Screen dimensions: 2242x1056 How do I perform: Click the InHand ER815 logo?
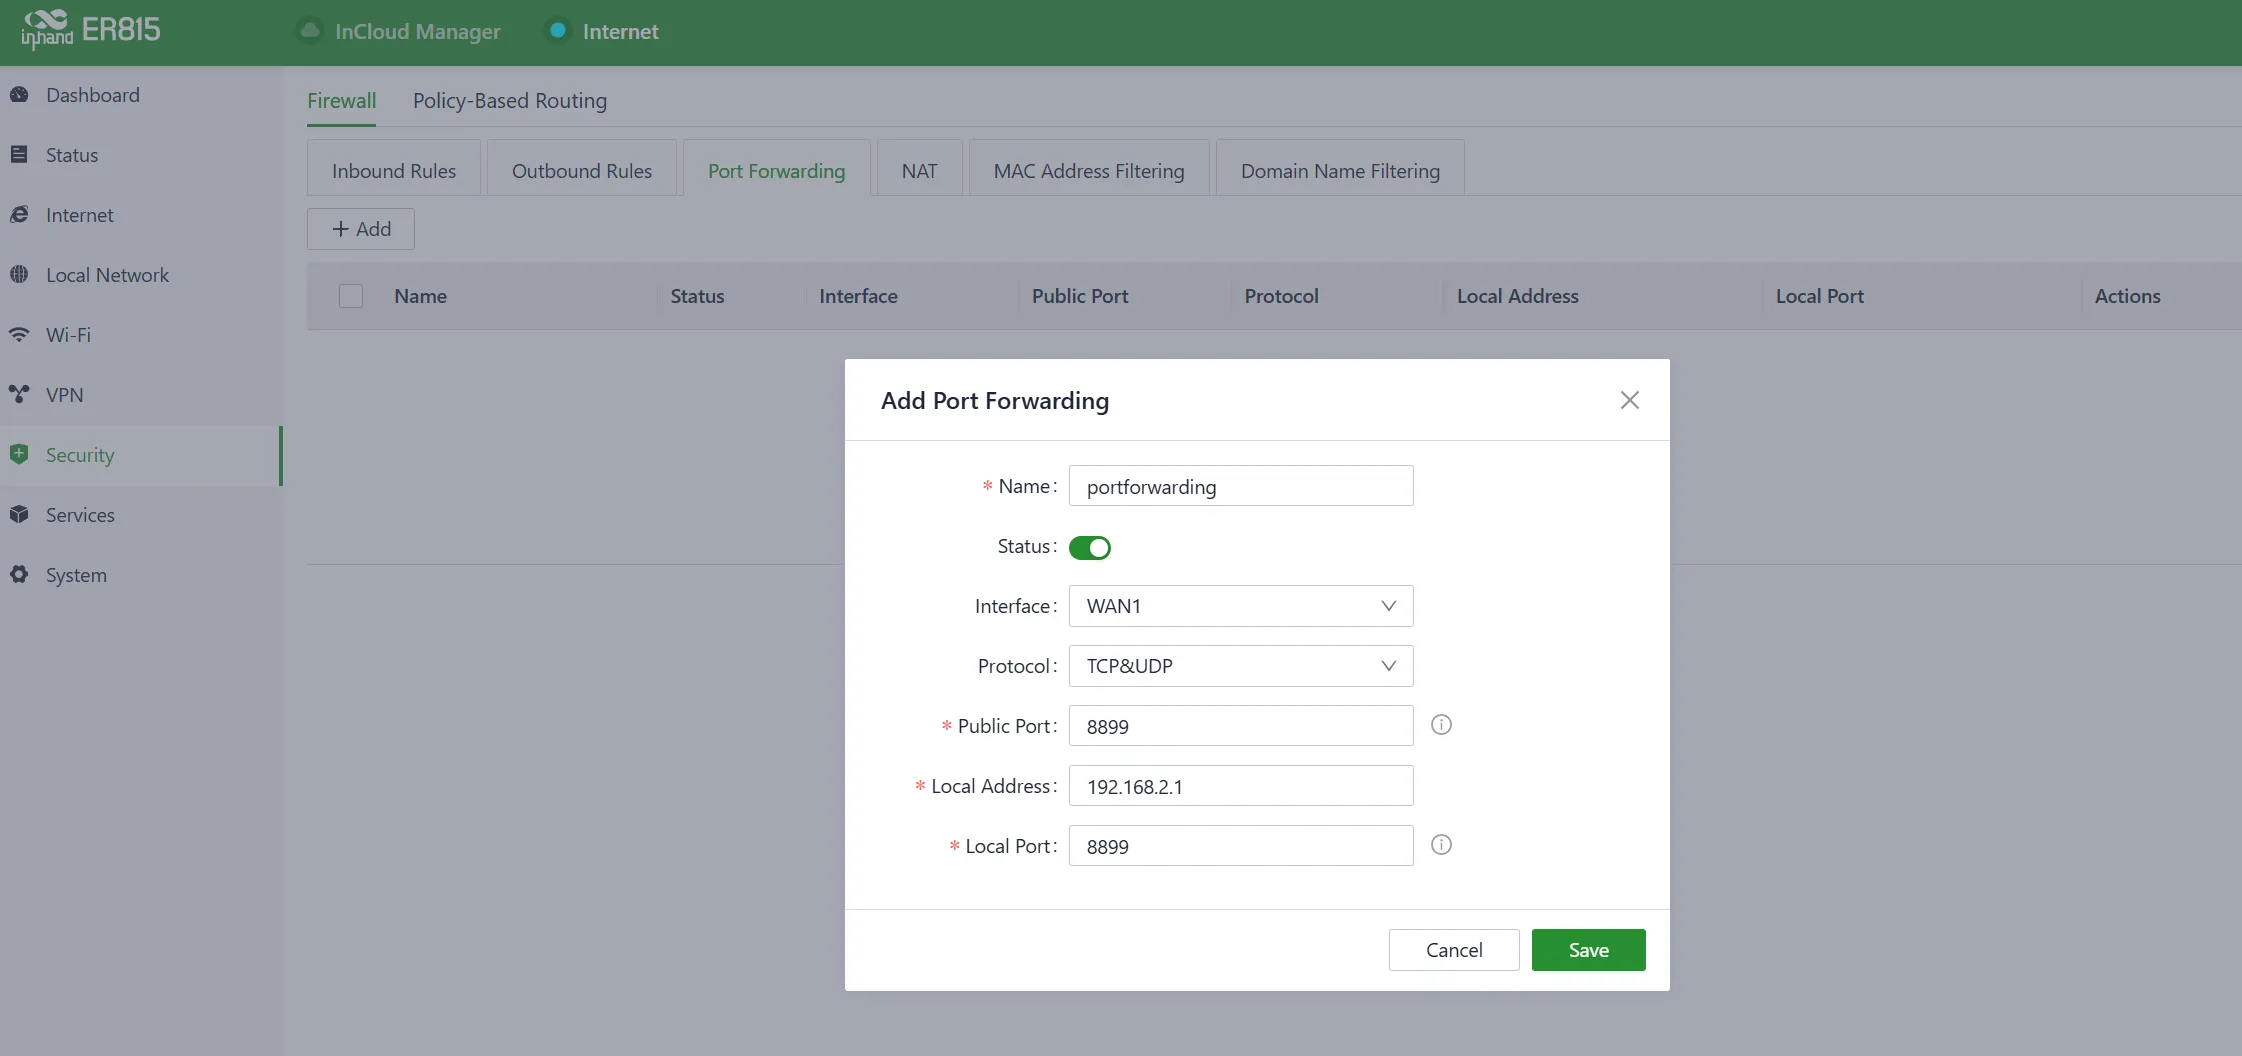tap(91, 30)
